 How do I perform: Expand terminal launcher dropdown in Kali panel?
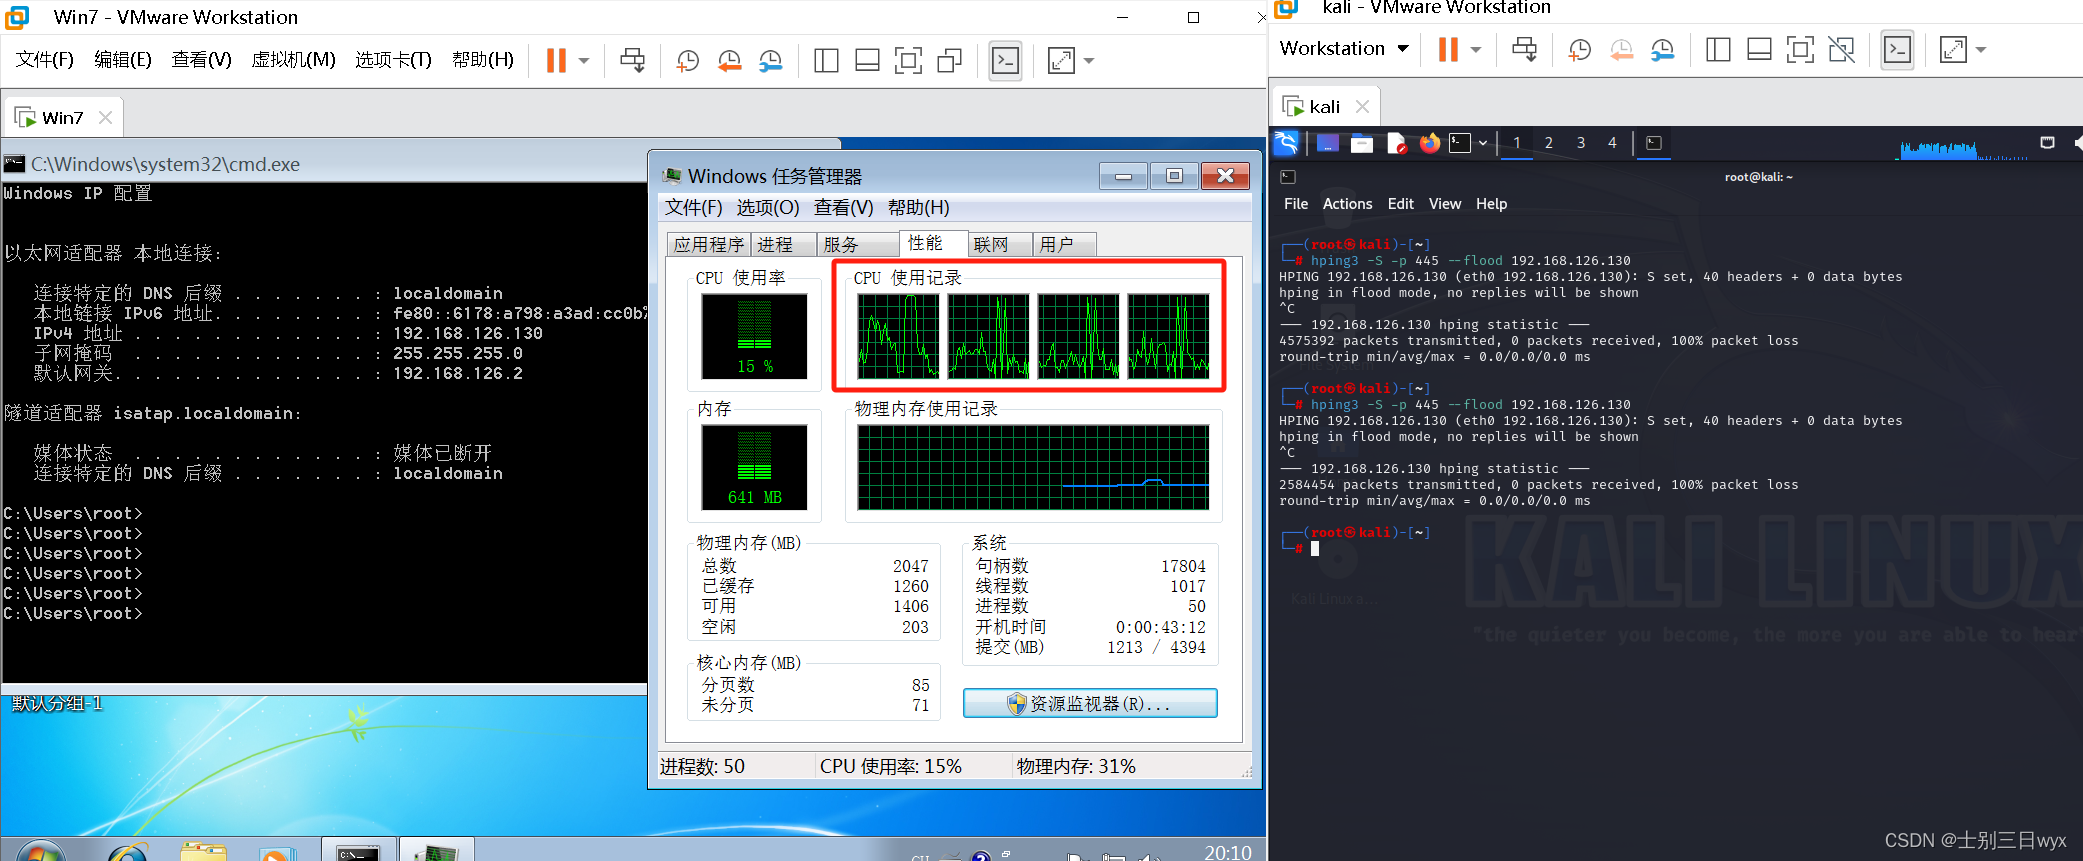pyautogui.click(x=1483, y=143)
